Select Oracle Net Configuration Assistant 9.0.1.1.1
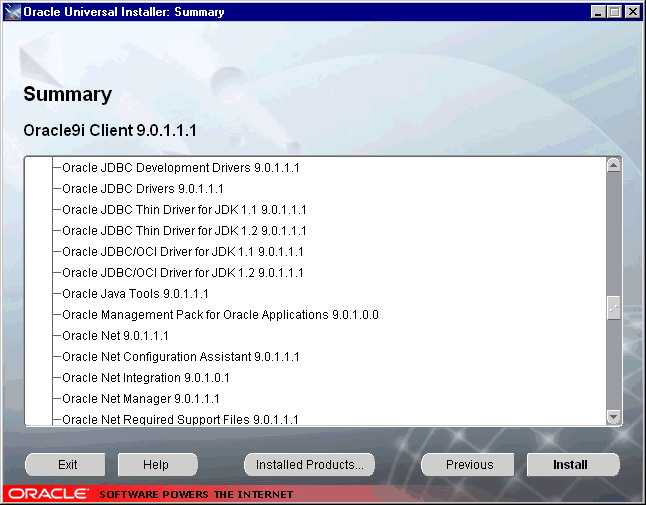This screenshot has height=505, width=646. pos(180,357)
